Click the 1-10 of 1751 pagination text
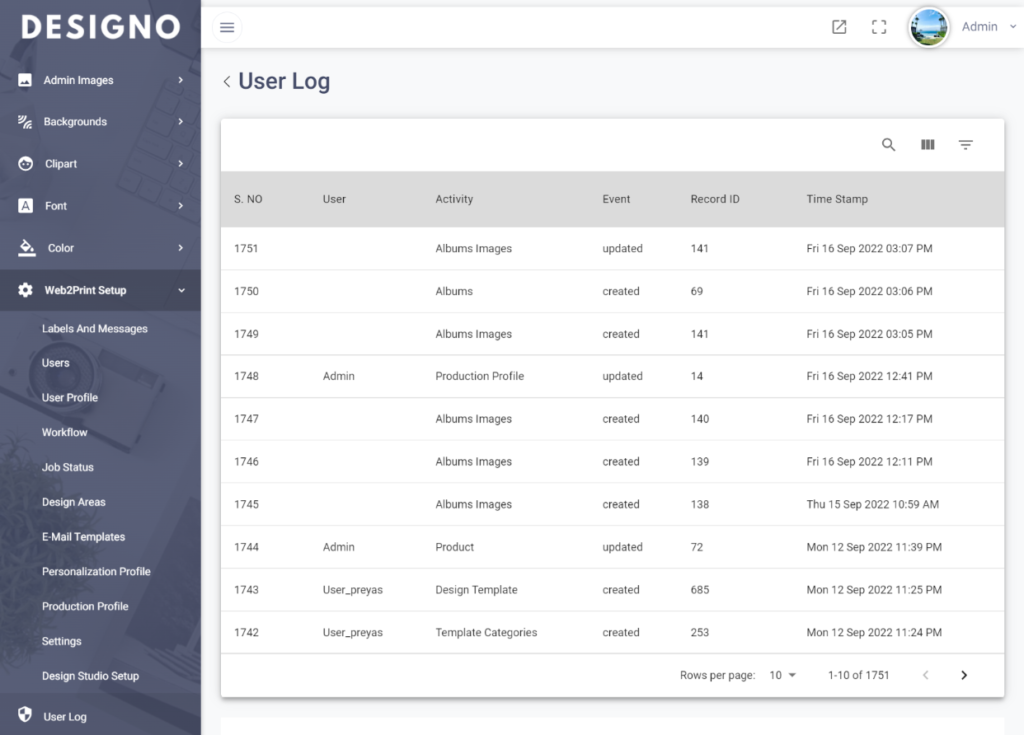The height and width of the screenshot is (735, 1024). pyautogui.click(x=858, y=675)
